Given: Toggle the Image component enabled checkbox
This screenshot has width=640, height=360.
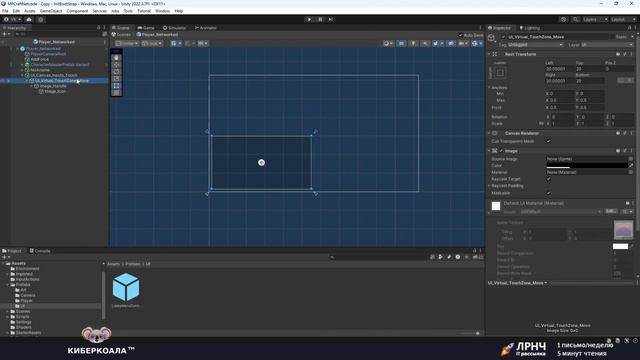Looking at the screenshot, I should click(501, 151).
